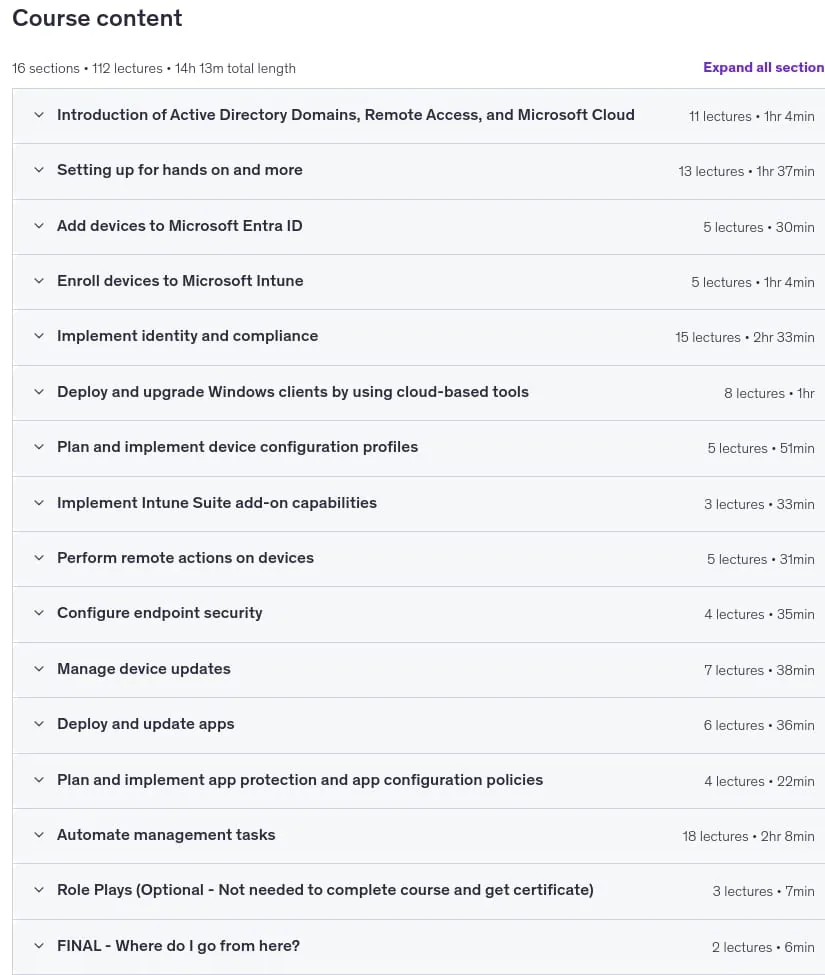Click the Course content heading
825x975 pixels.
click(x=98, y=18)
